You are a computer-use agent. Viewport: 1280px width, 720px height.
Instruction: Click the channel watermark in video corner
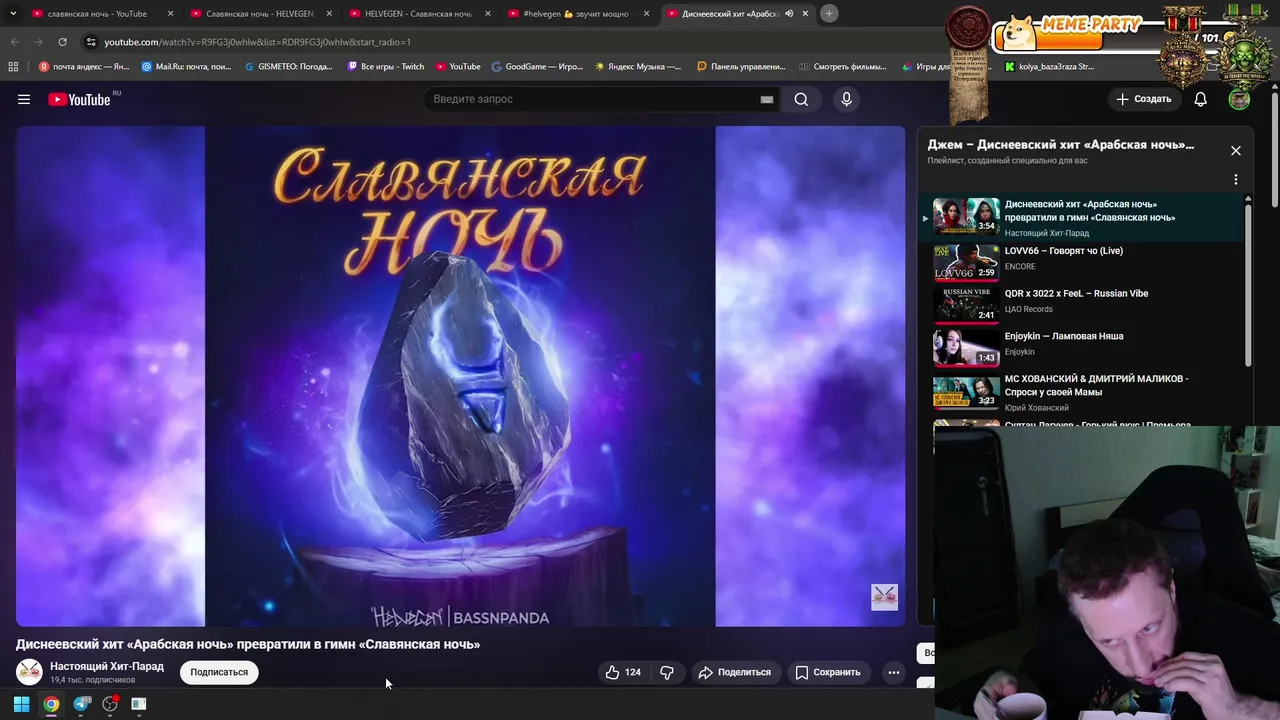[884, 597]
